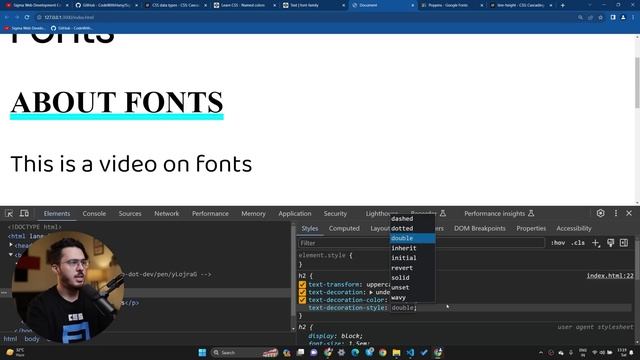Choose 'solid' from the autocomplete list

[x=412, y=278]
